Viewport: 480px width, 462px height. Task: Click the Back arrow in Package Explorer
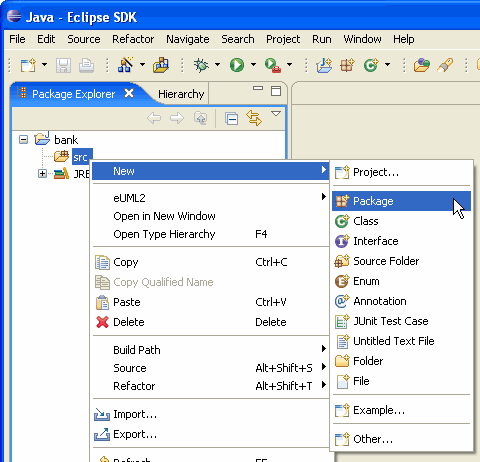[154, 118]
